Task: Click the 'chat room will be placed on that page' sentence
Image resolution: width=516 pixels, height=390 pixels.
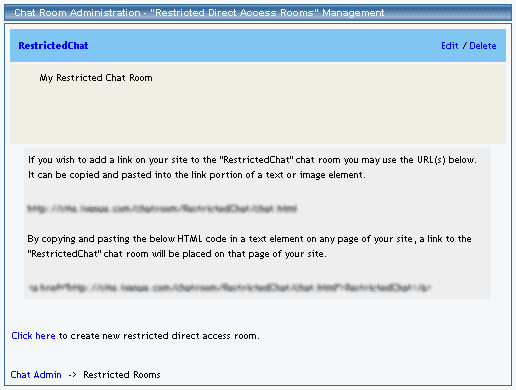Action: [x=177, y=254]
